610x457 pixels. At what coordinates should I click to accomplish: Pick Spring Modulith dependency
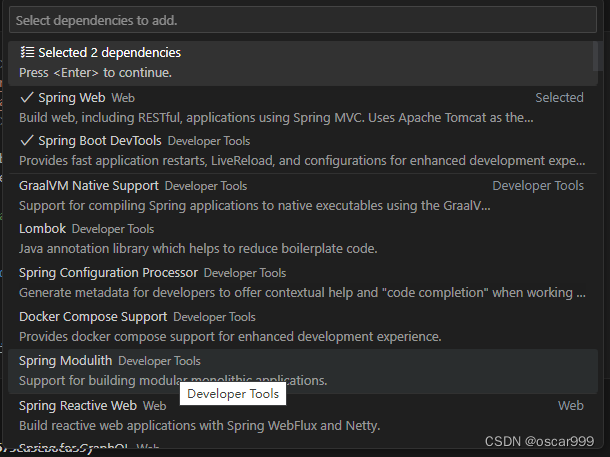(x=303, y=371)
